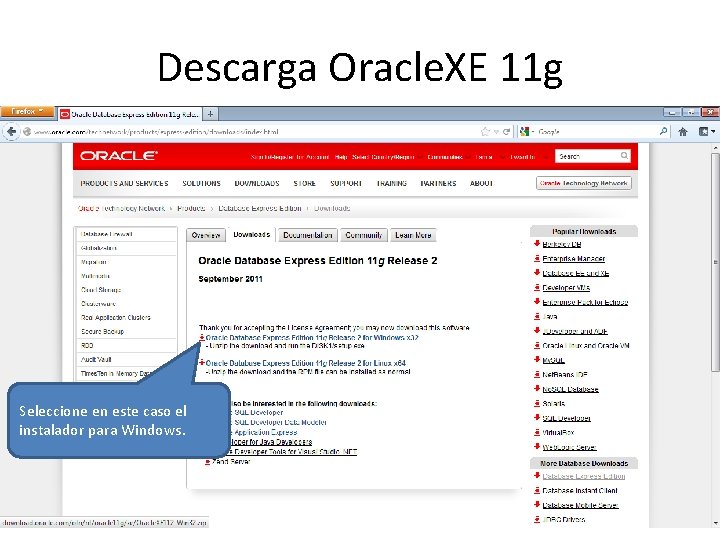Image resolution: width=720 pixels, height=540 pixels.
Task: Open the Products and Services menu
Action: 124,183
